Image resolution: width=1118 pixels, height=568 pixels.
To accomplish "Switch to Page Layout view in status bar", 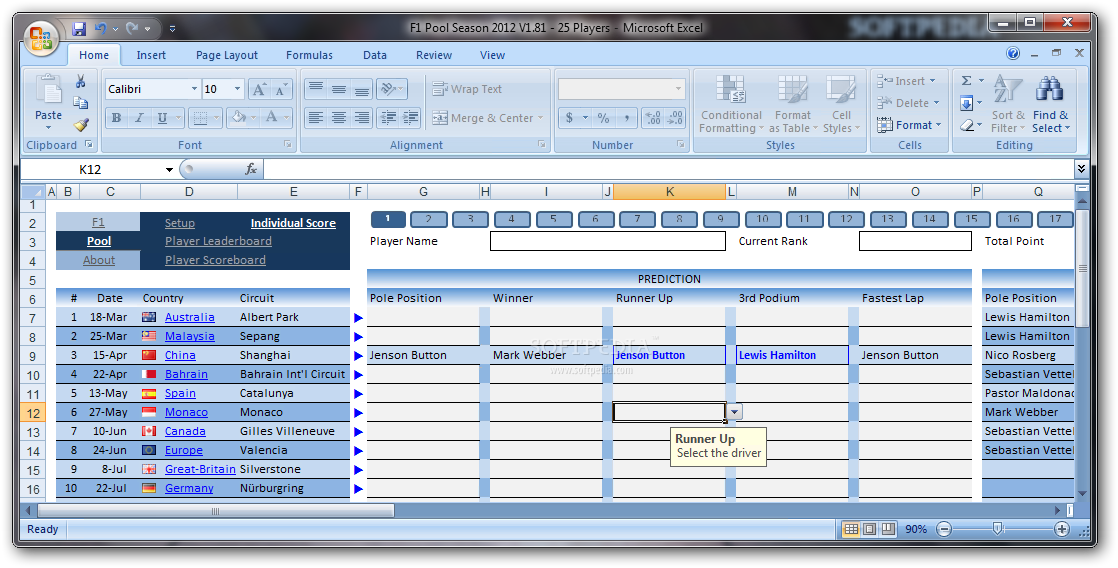I will 870,530.
